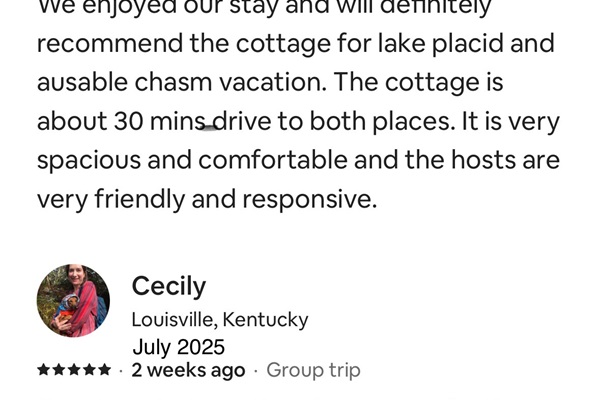The width and height of the screenshot is (600, 400).
Task: Click the fourth star in Cecily's rating
Action: coord(89,370)
